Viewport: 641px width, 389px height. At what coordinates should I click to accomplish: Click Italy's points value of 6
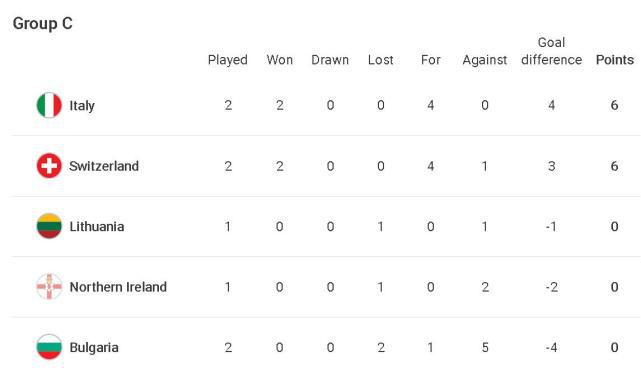tap(614, 105)
